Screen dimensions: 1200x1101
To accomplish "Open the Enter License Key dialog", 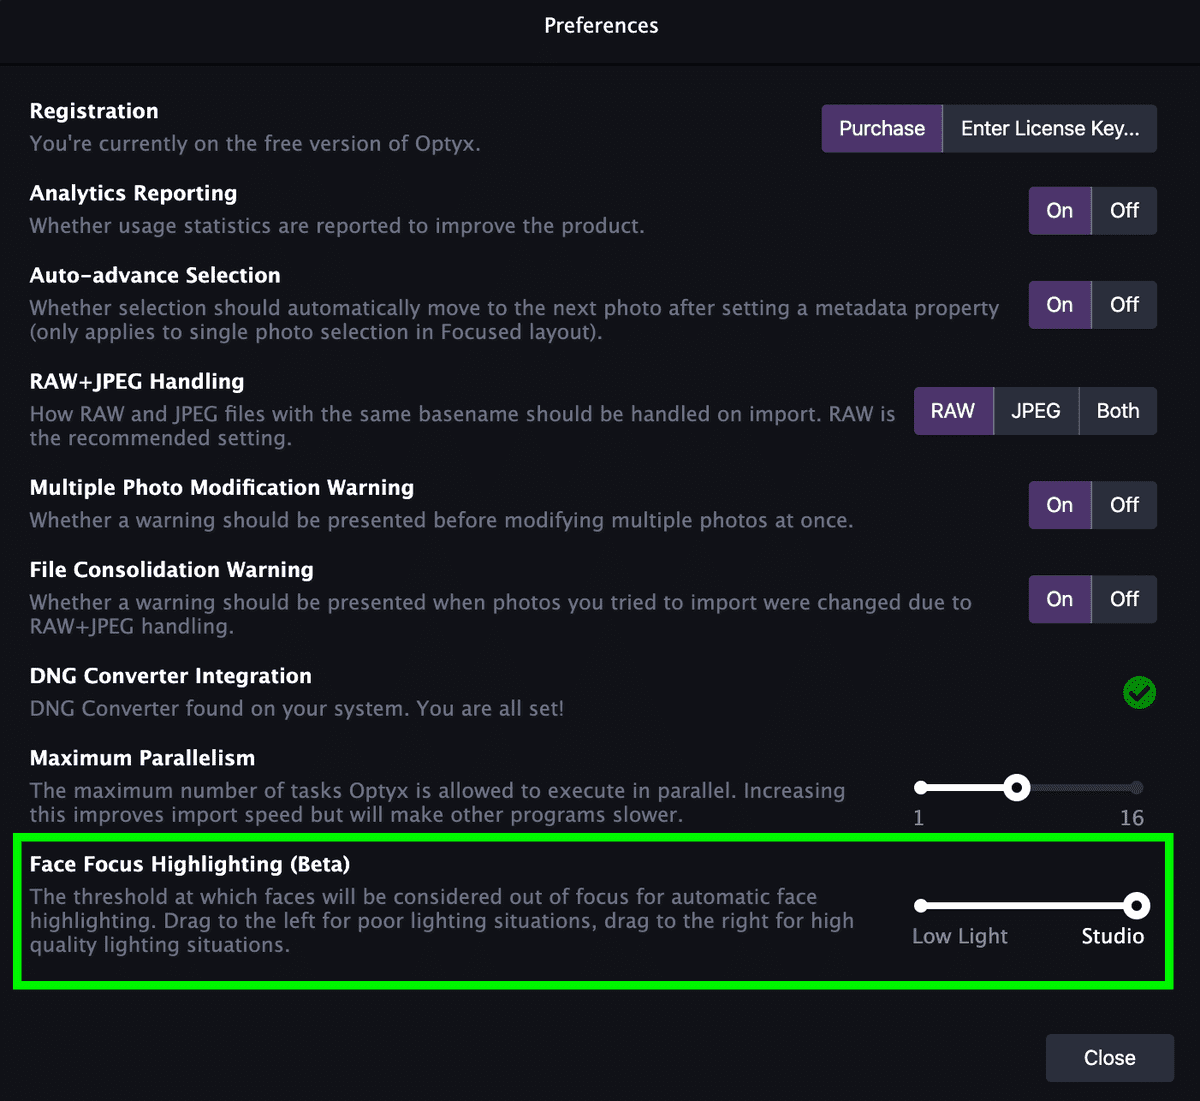I will (1049, 129).
